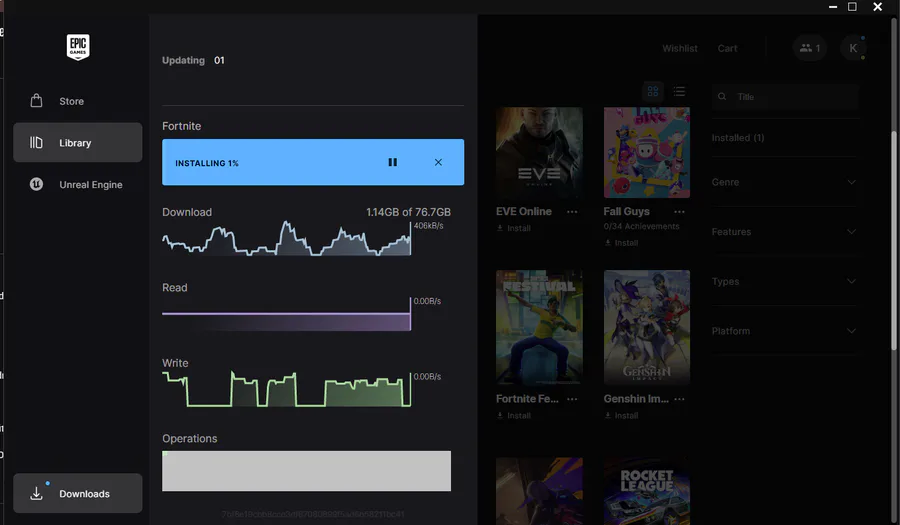Click the Unreal Engine logo icon
The height and width of the screenshot is (525, 900).
point(36,184)
